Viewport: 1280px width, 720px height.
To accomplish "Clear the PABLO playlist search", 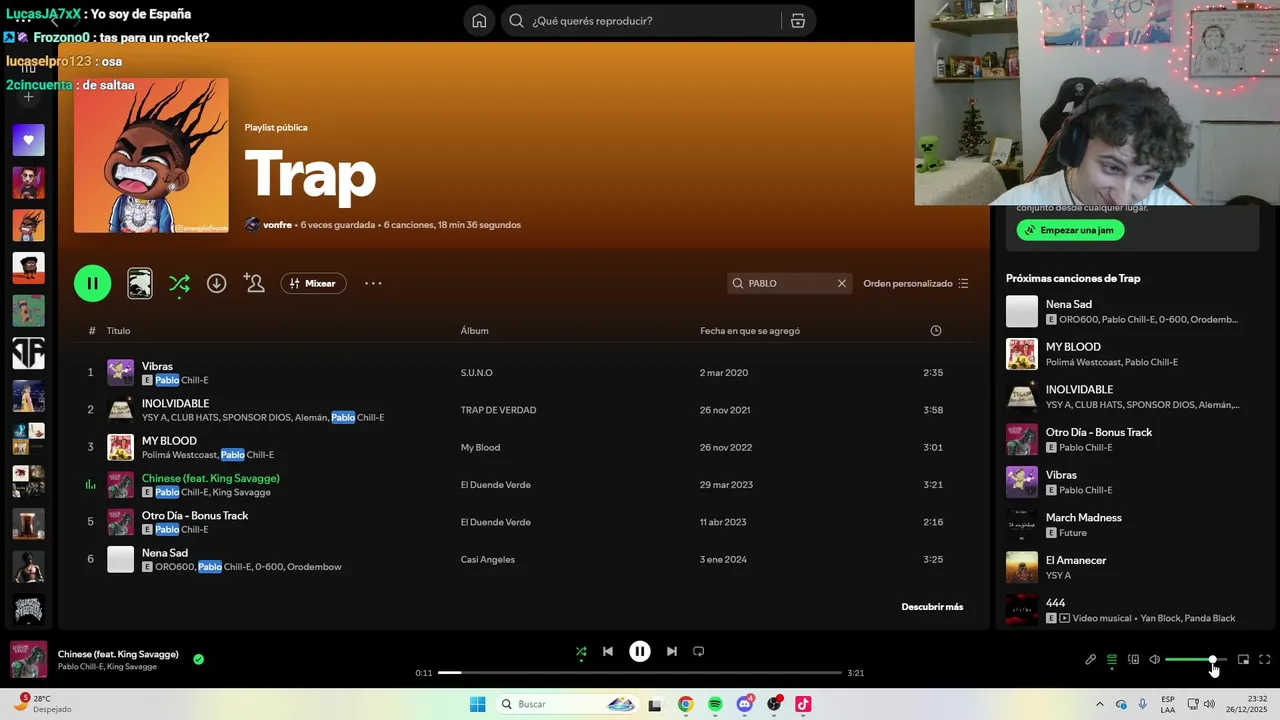I will [842, 284].
